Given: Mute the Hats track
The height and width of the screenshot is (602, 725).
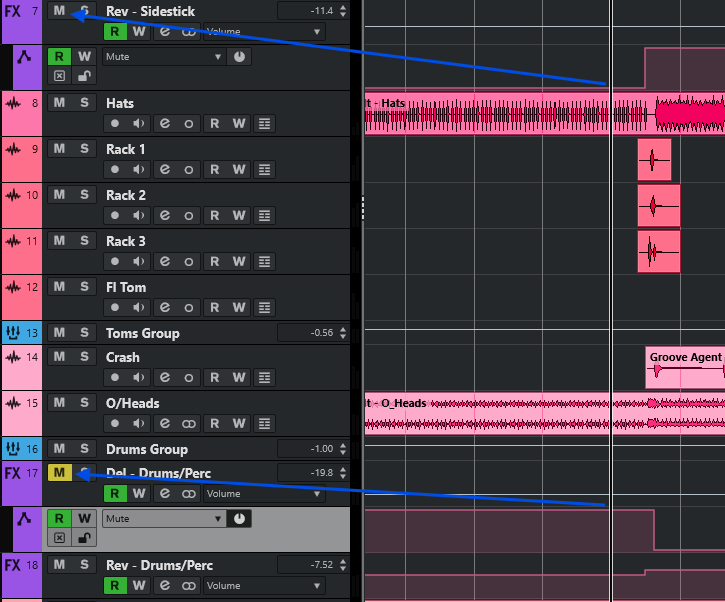Looking at the screenshot, I should [x=59, y=103].
